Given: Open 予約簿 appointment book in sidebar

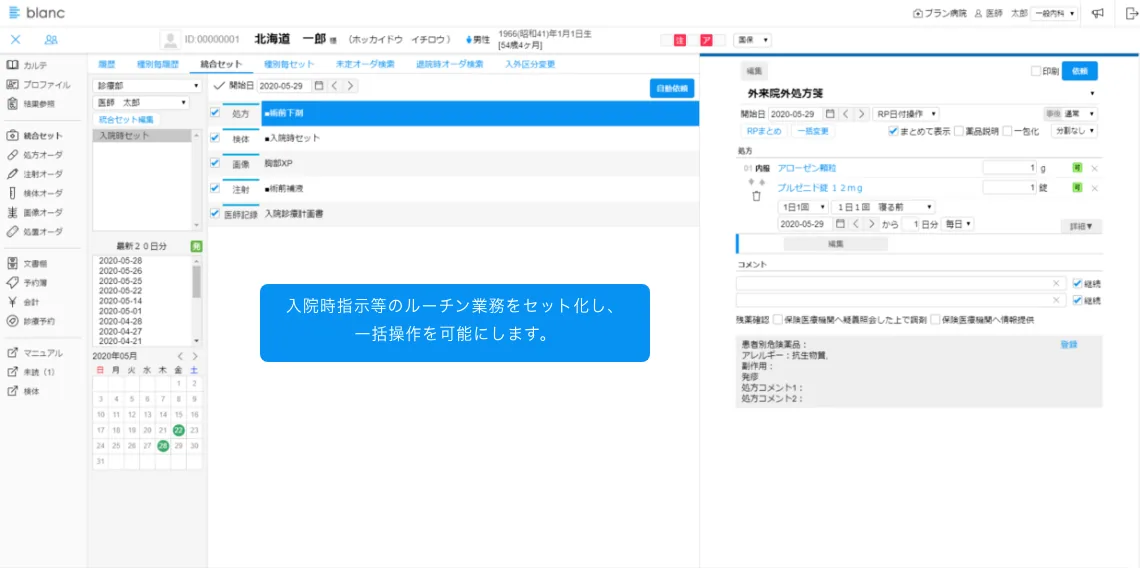Looking at the screenshot, I should (28, 282).
